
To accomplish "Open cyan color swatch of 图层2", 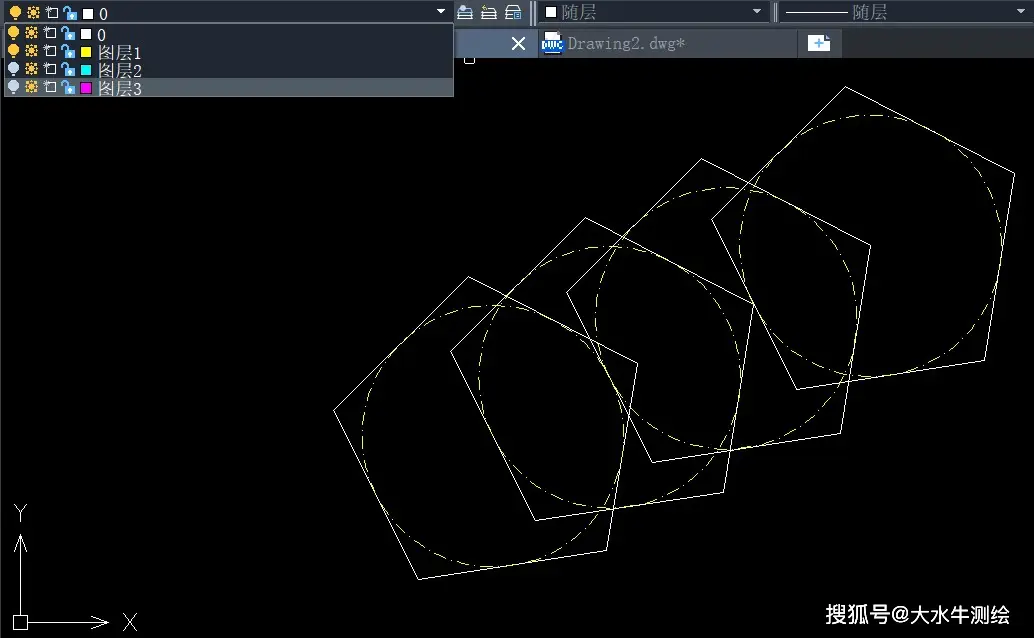I will coord(86,69).
